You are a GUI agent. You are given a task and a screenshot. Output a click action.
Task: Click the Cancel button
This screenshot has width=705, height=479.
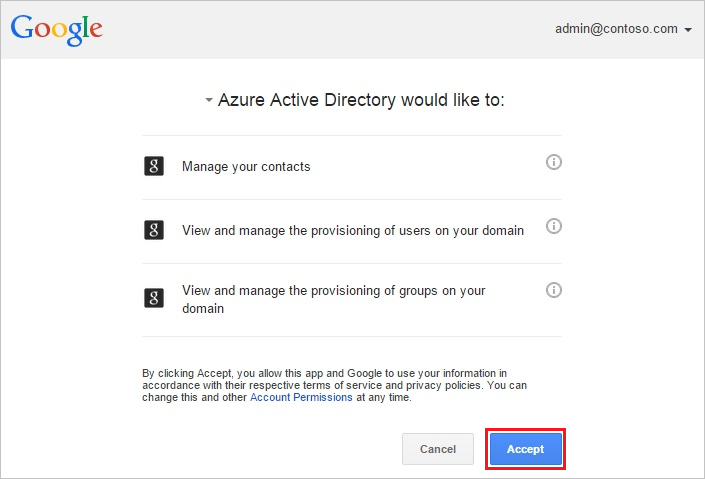[x=438, y=449]
